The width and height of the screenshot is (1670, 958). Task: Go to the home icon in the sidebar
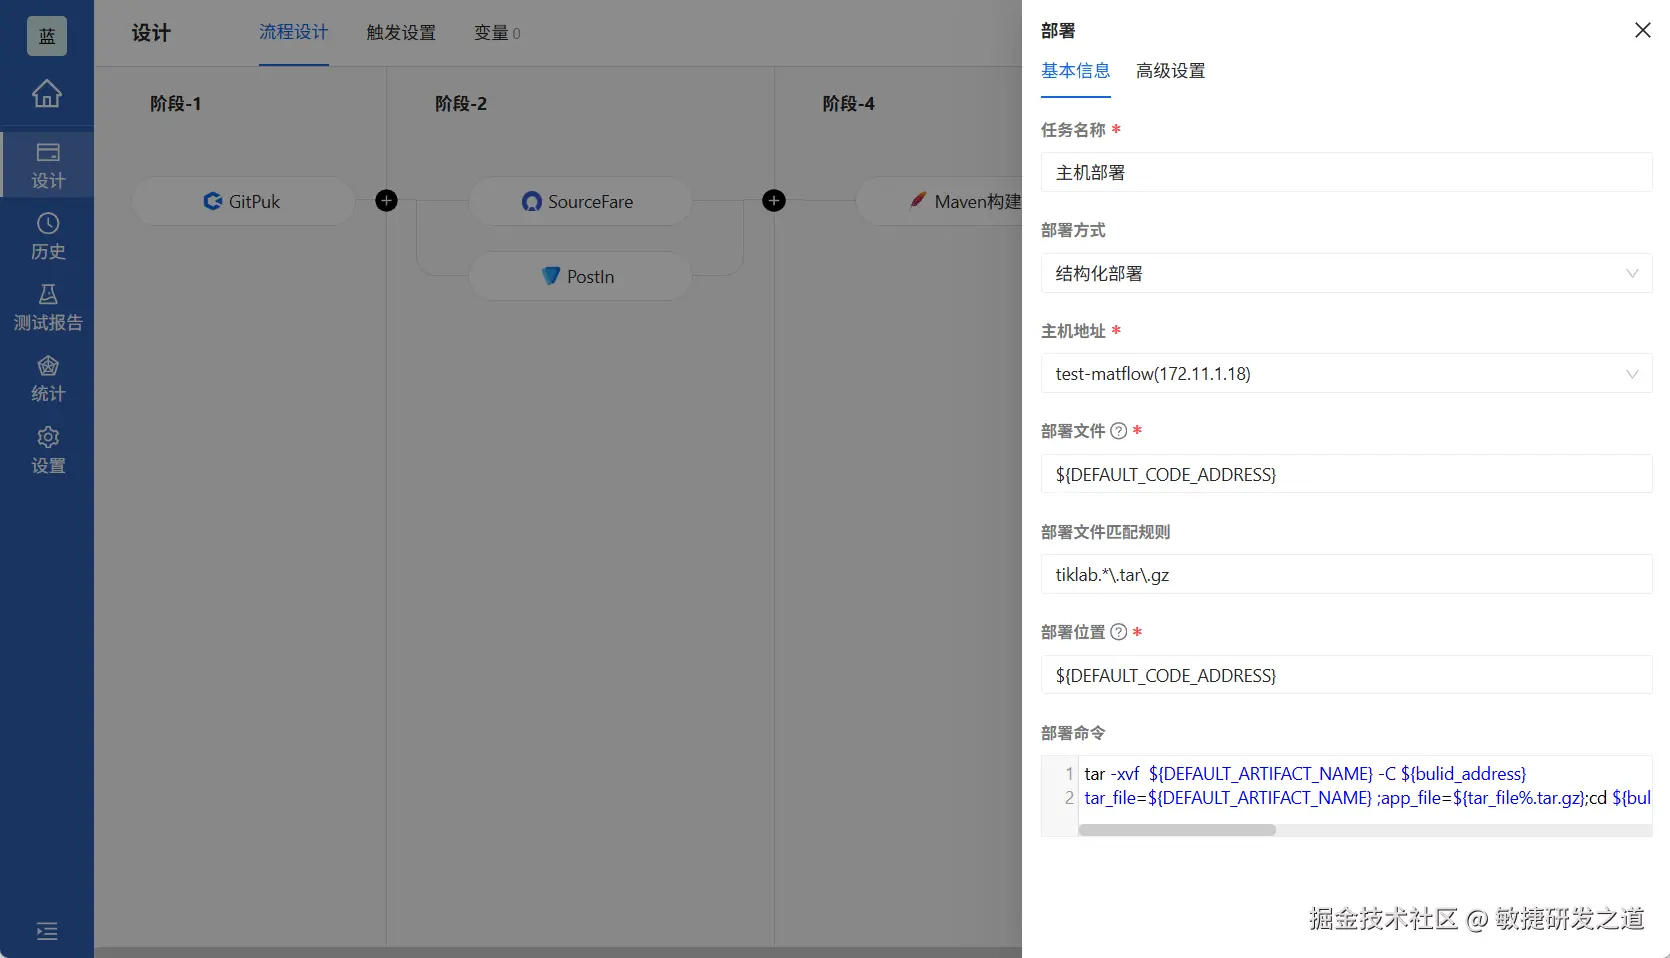47,93
